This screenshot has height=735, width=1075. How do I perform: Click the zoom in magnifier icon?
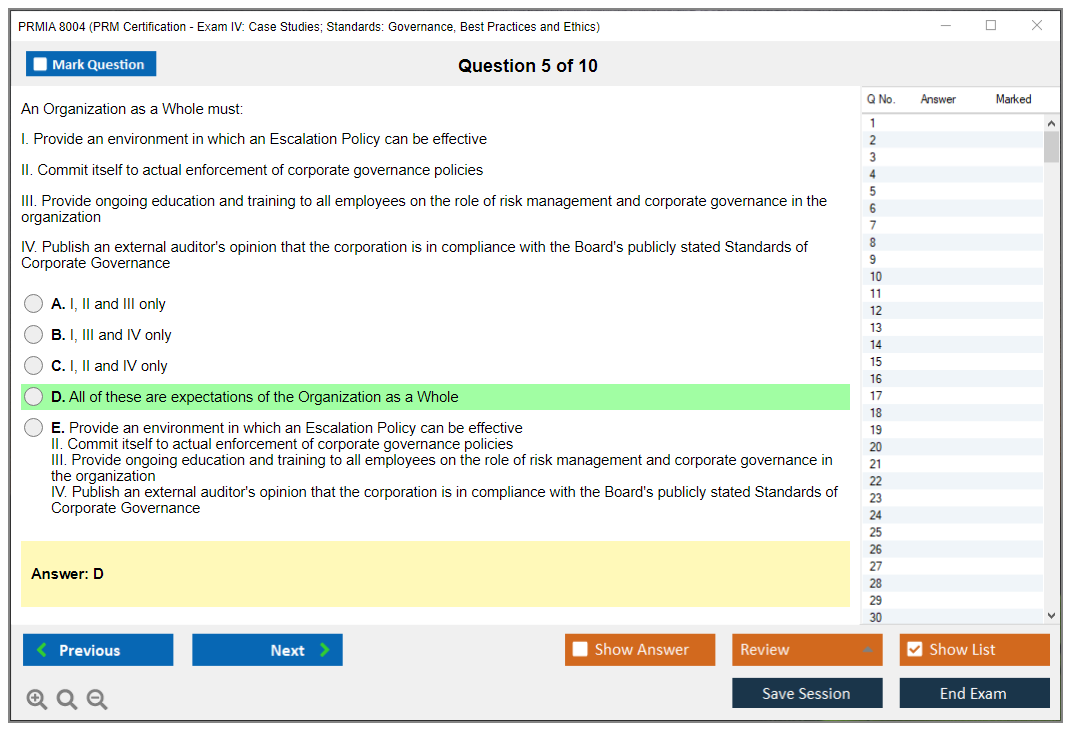pos(37,699)
